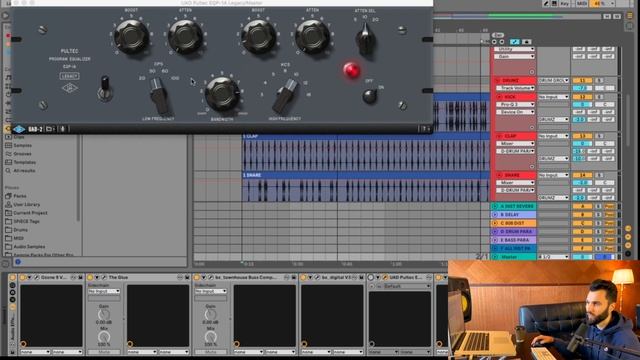Fold the DRUMS group track
This screenshot has height=360, width=640.
[498, 80]
